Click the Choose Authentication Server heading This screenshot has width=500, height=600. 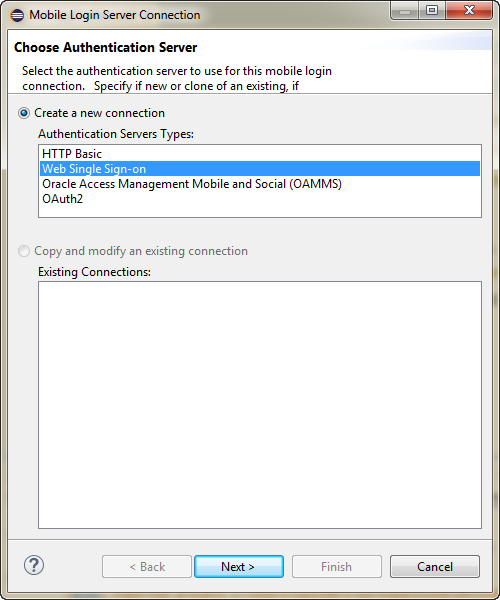click(x=106, y=47)
